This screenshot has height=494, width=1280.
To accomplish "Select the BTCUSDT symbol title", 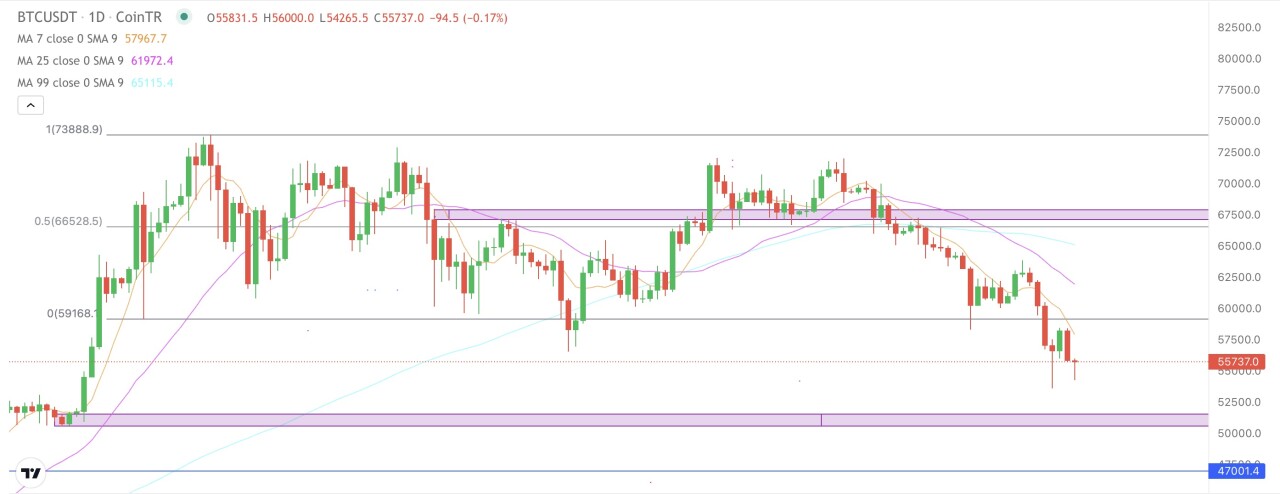I will (51, 17).
